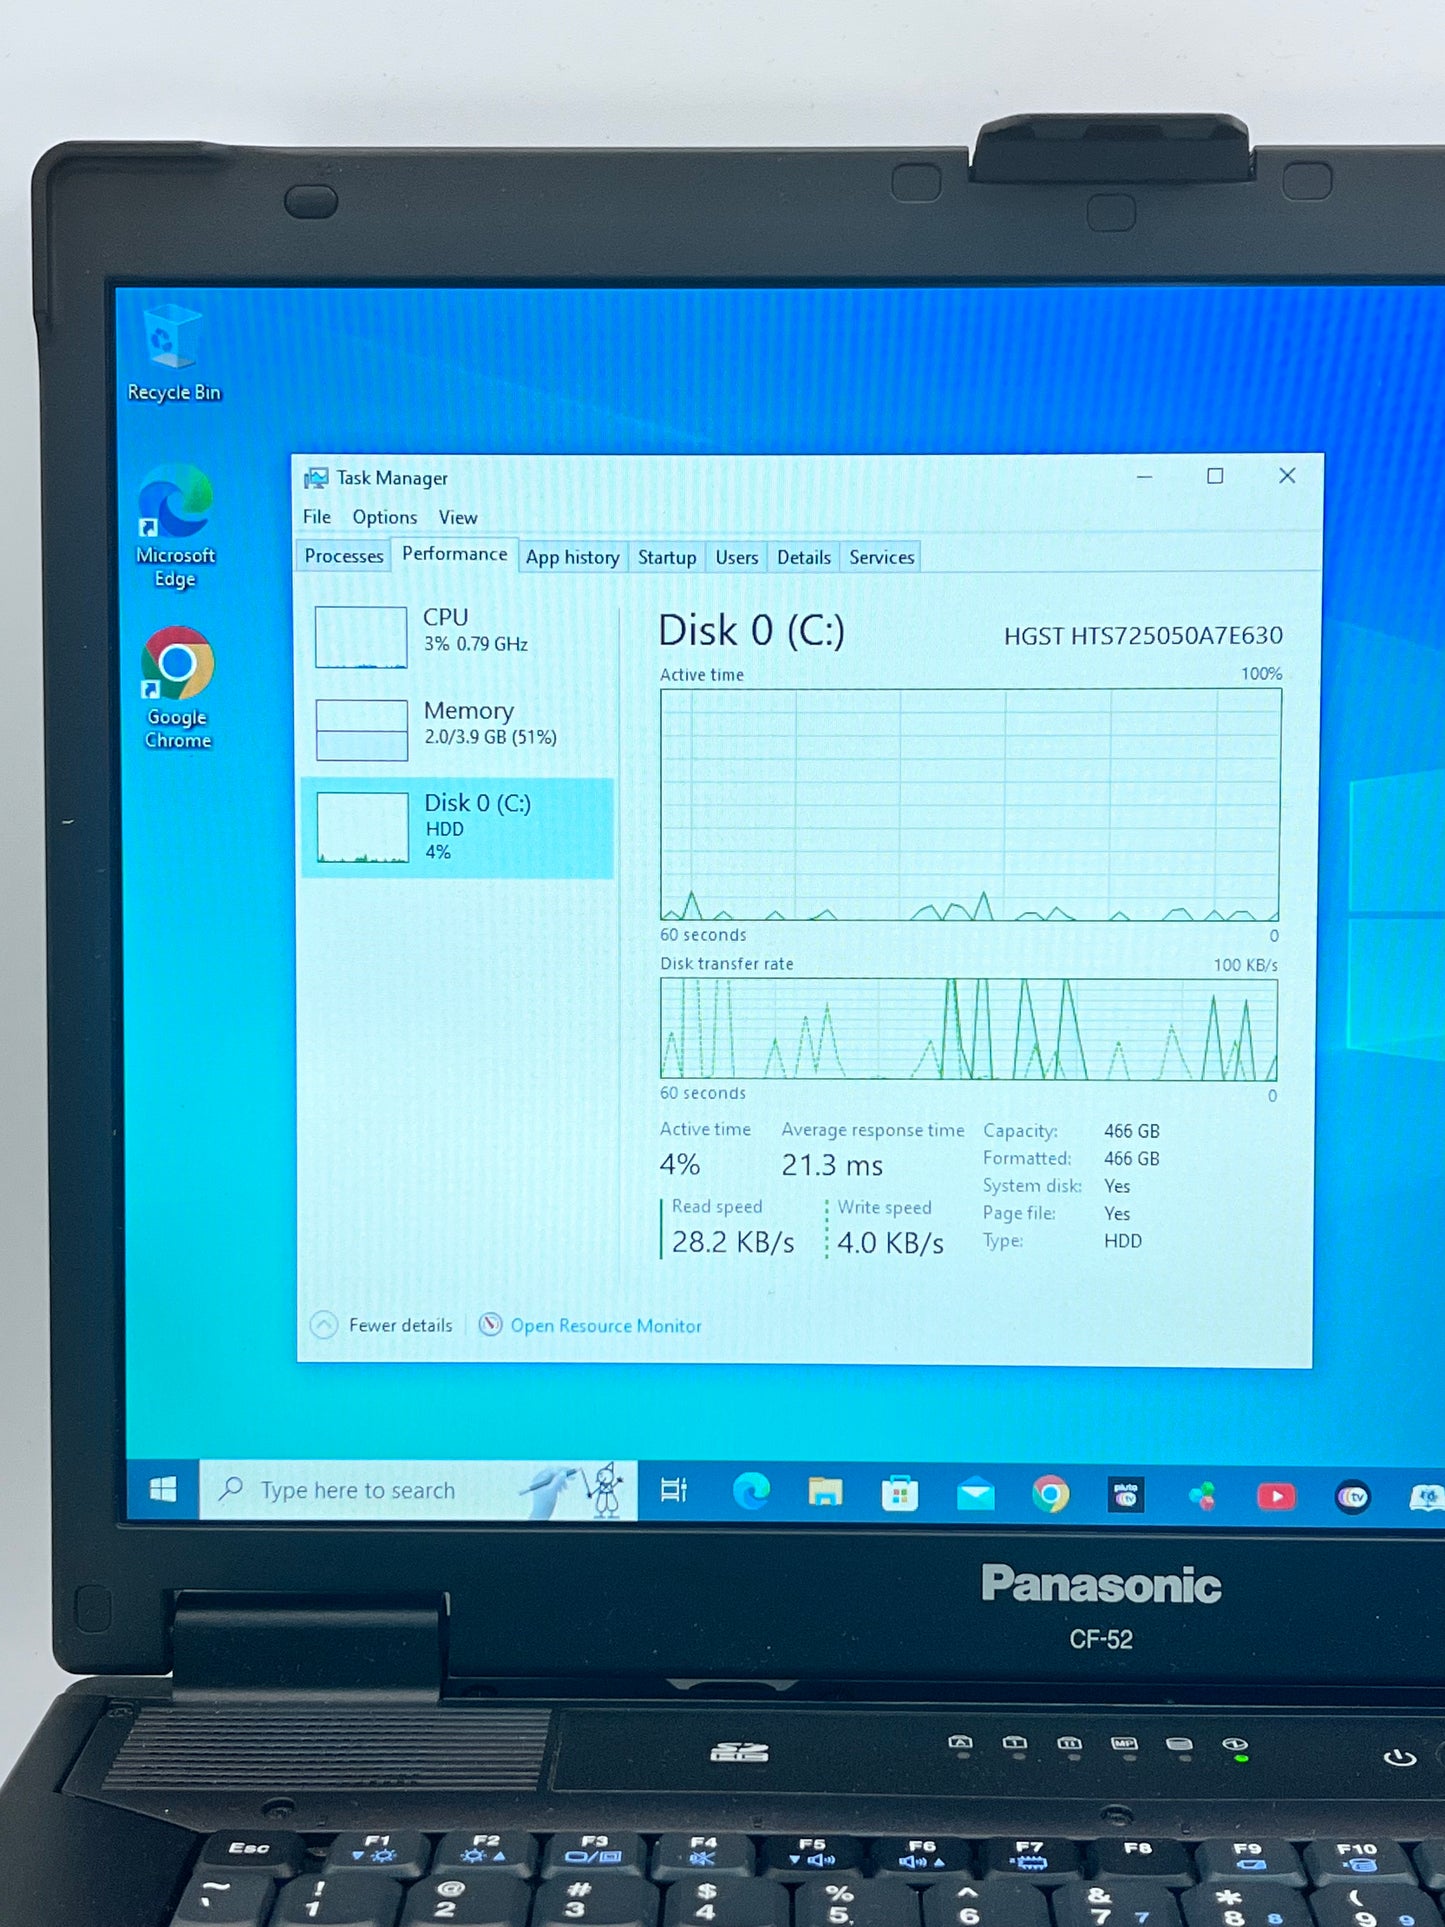This screenshot has height=1927, width=1445.
Task: Click the Disk 0 mini graph thumbnail
Action: pyautogui.click(x=363, y=827)
